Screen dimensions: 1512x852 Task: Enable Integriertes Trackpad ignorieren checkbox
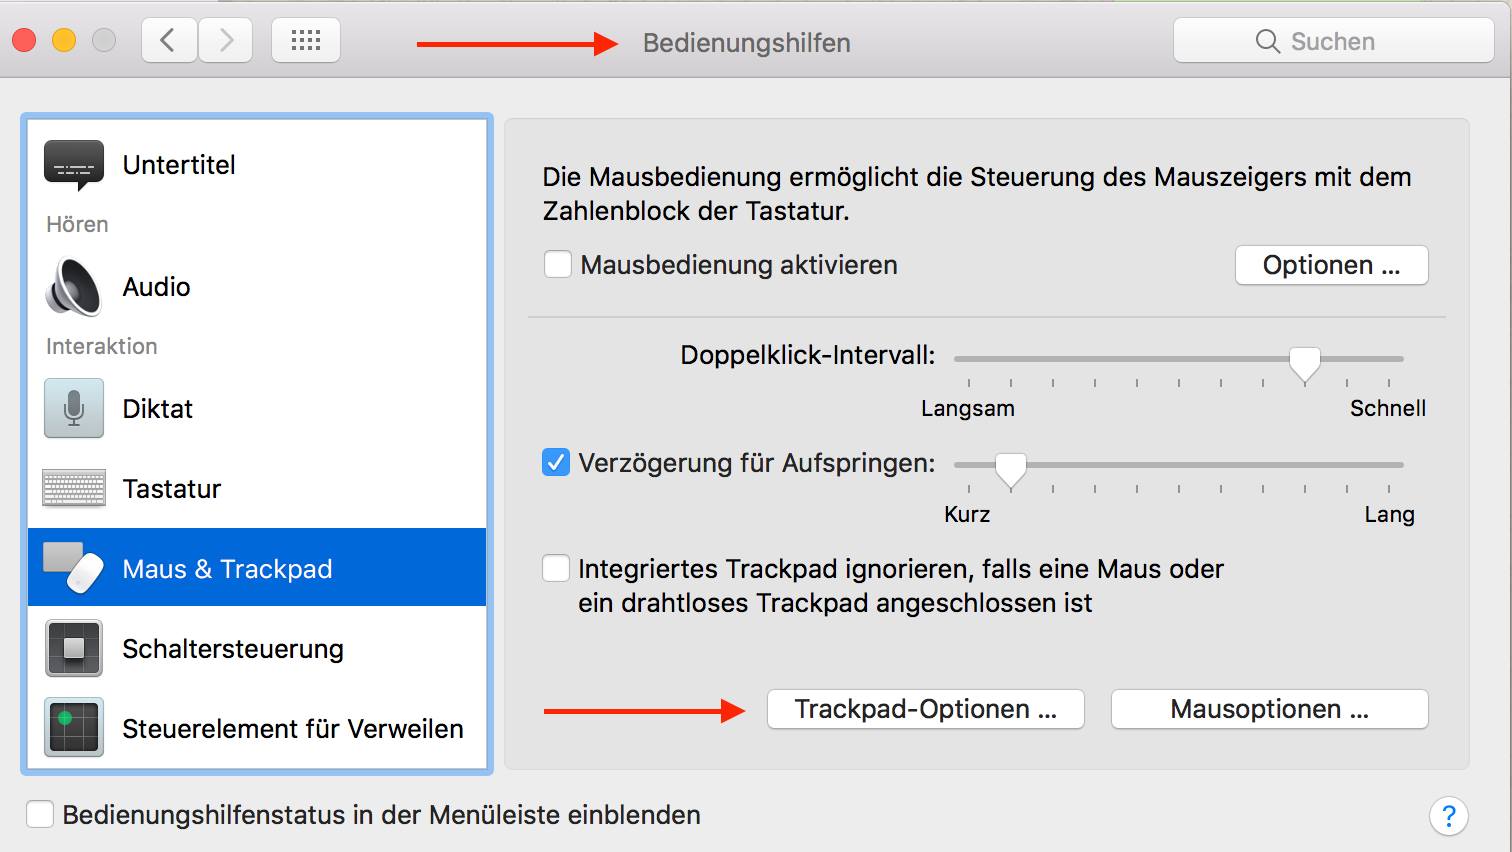pos(556,569)
